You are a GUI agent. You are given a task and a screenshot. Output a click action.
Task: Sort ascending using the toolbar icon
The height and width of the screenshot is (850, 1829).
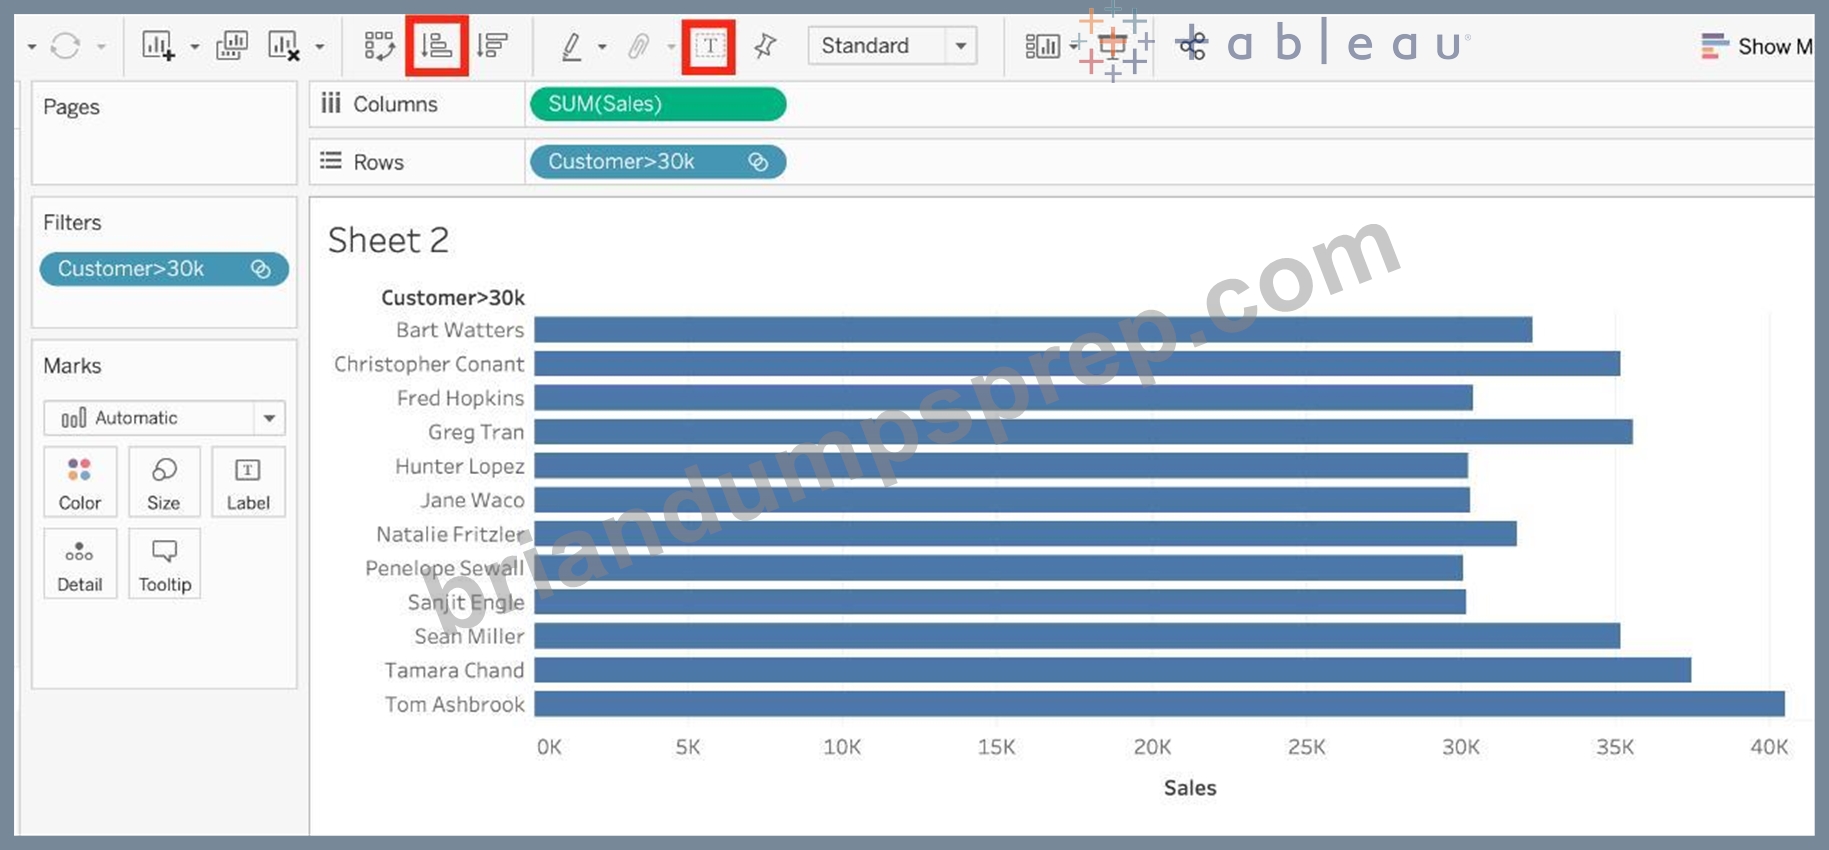[x=437, y=46]
